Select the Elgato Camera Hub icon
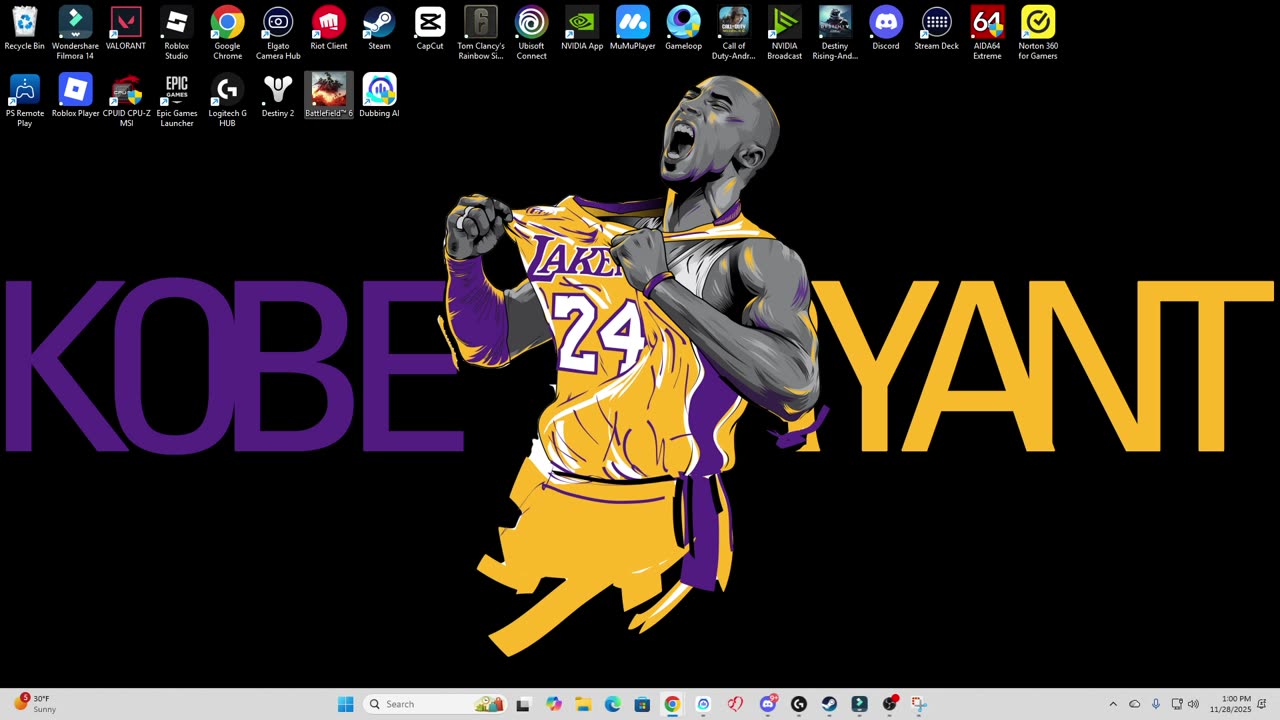 pyautogui.click(x=278, y=33)
